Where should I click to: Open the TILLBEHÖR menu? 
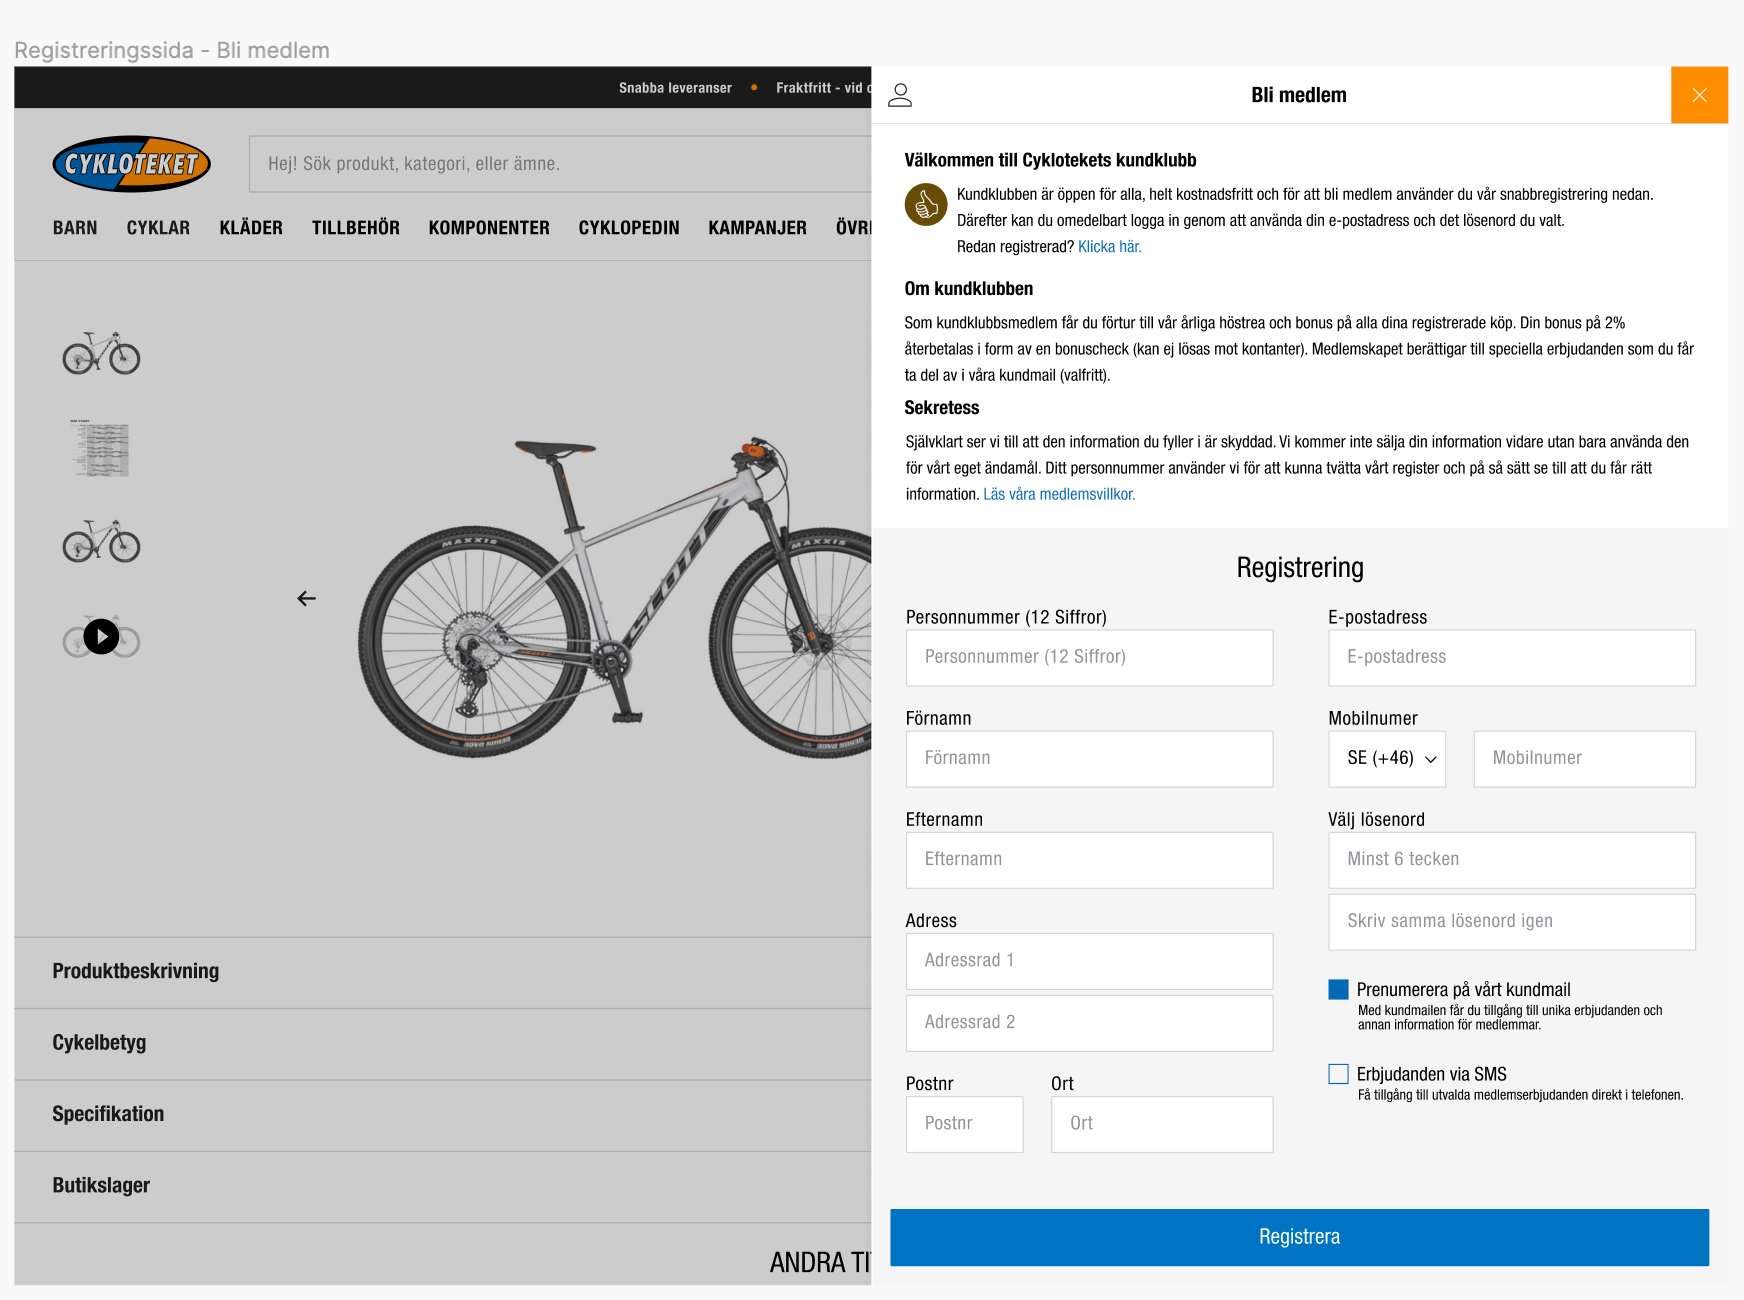pyautogui.click(x=356, y=228)
